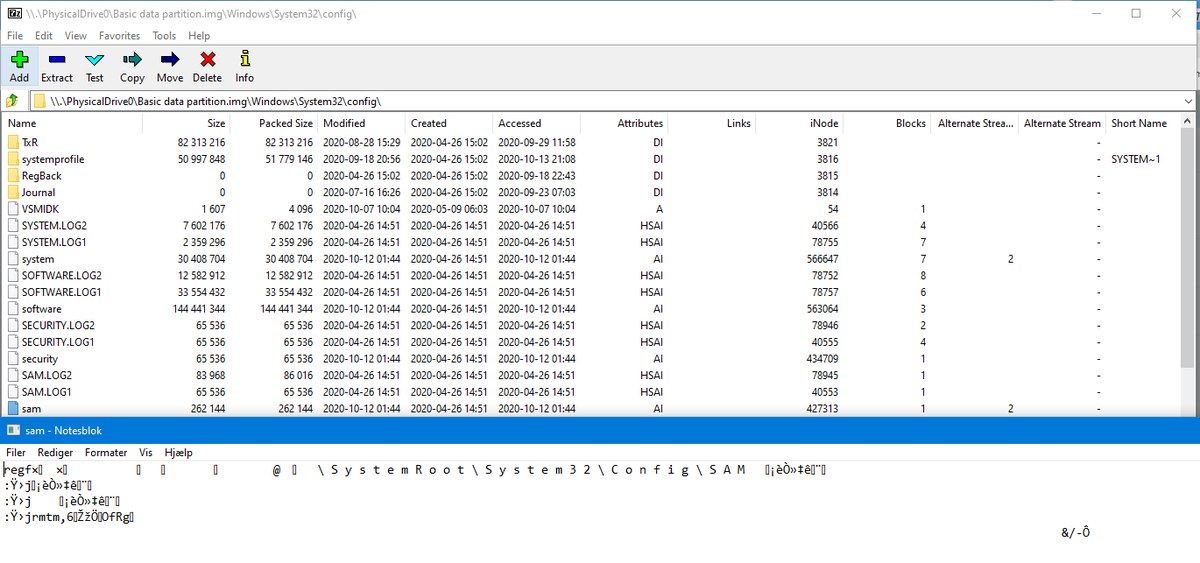Click the iNode value 566647
Viewport: 1200px width, 563px height.
click(x=822, y=259)
